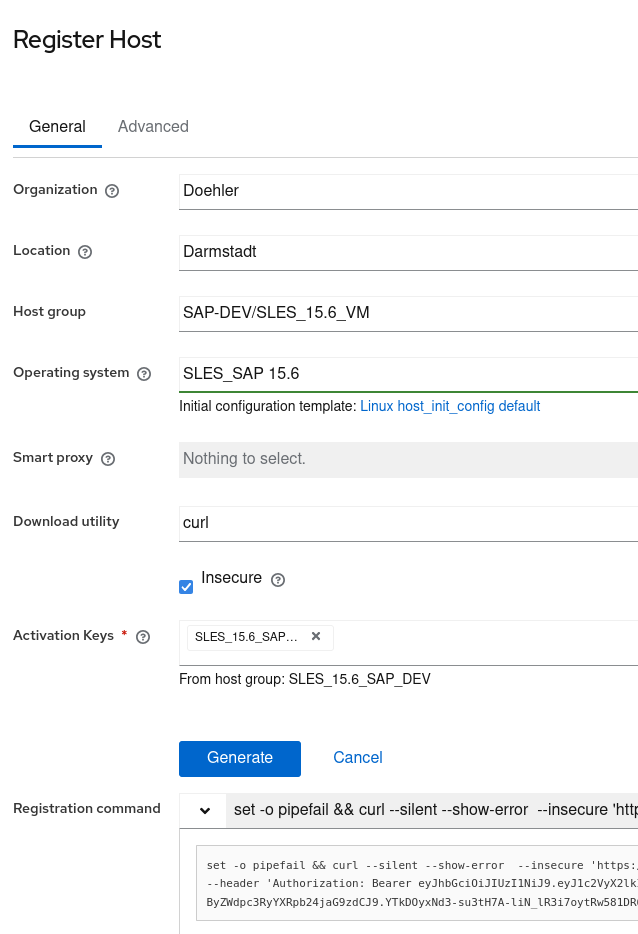Screen dimensions: 638x934
Task: Uncheck the Insecure checkbox
Action: click(x=186, y=587)
